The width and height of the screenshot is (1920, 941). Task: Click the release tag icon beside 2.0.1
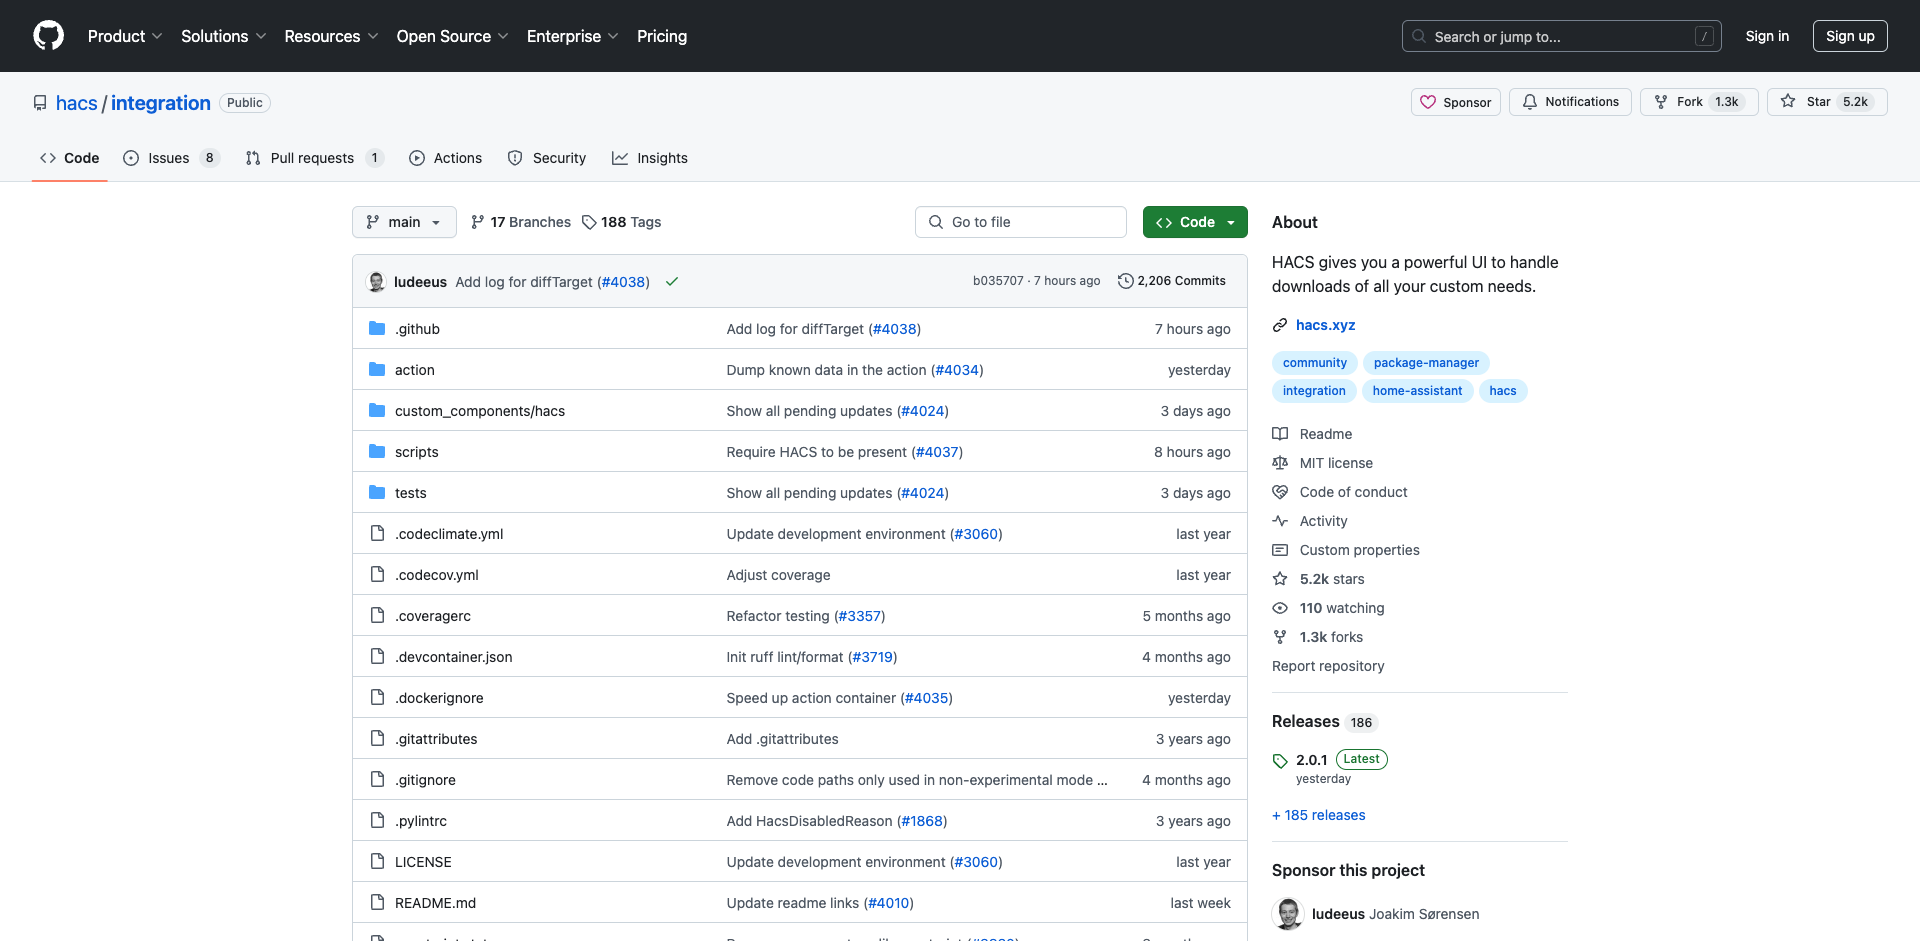1280,761
